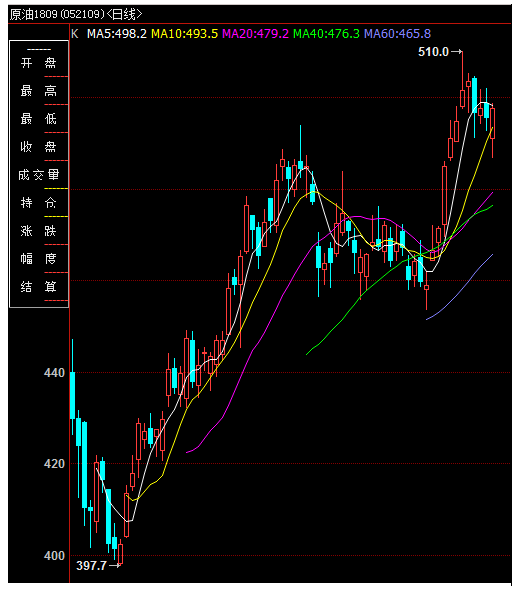Click the 持仓 row in the info panel
This screenshot has height=589, width=519.
click(39, 203)
